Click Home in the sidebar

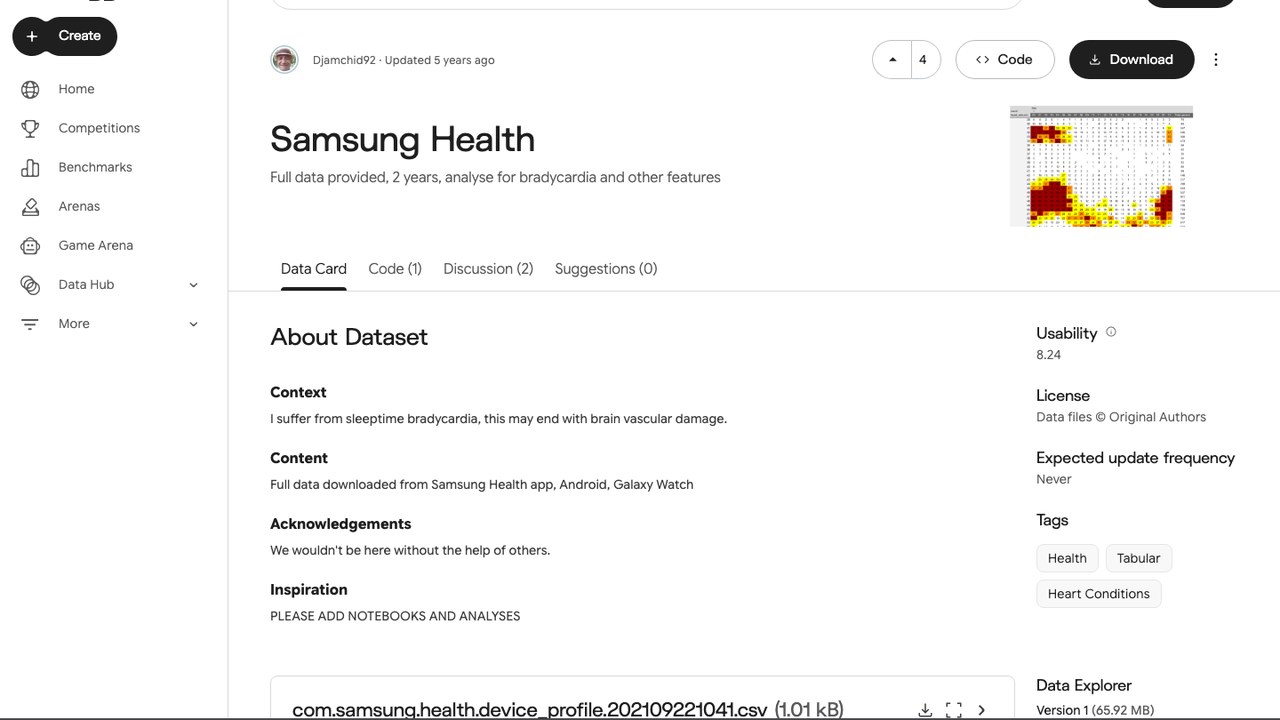coord(76,89)
